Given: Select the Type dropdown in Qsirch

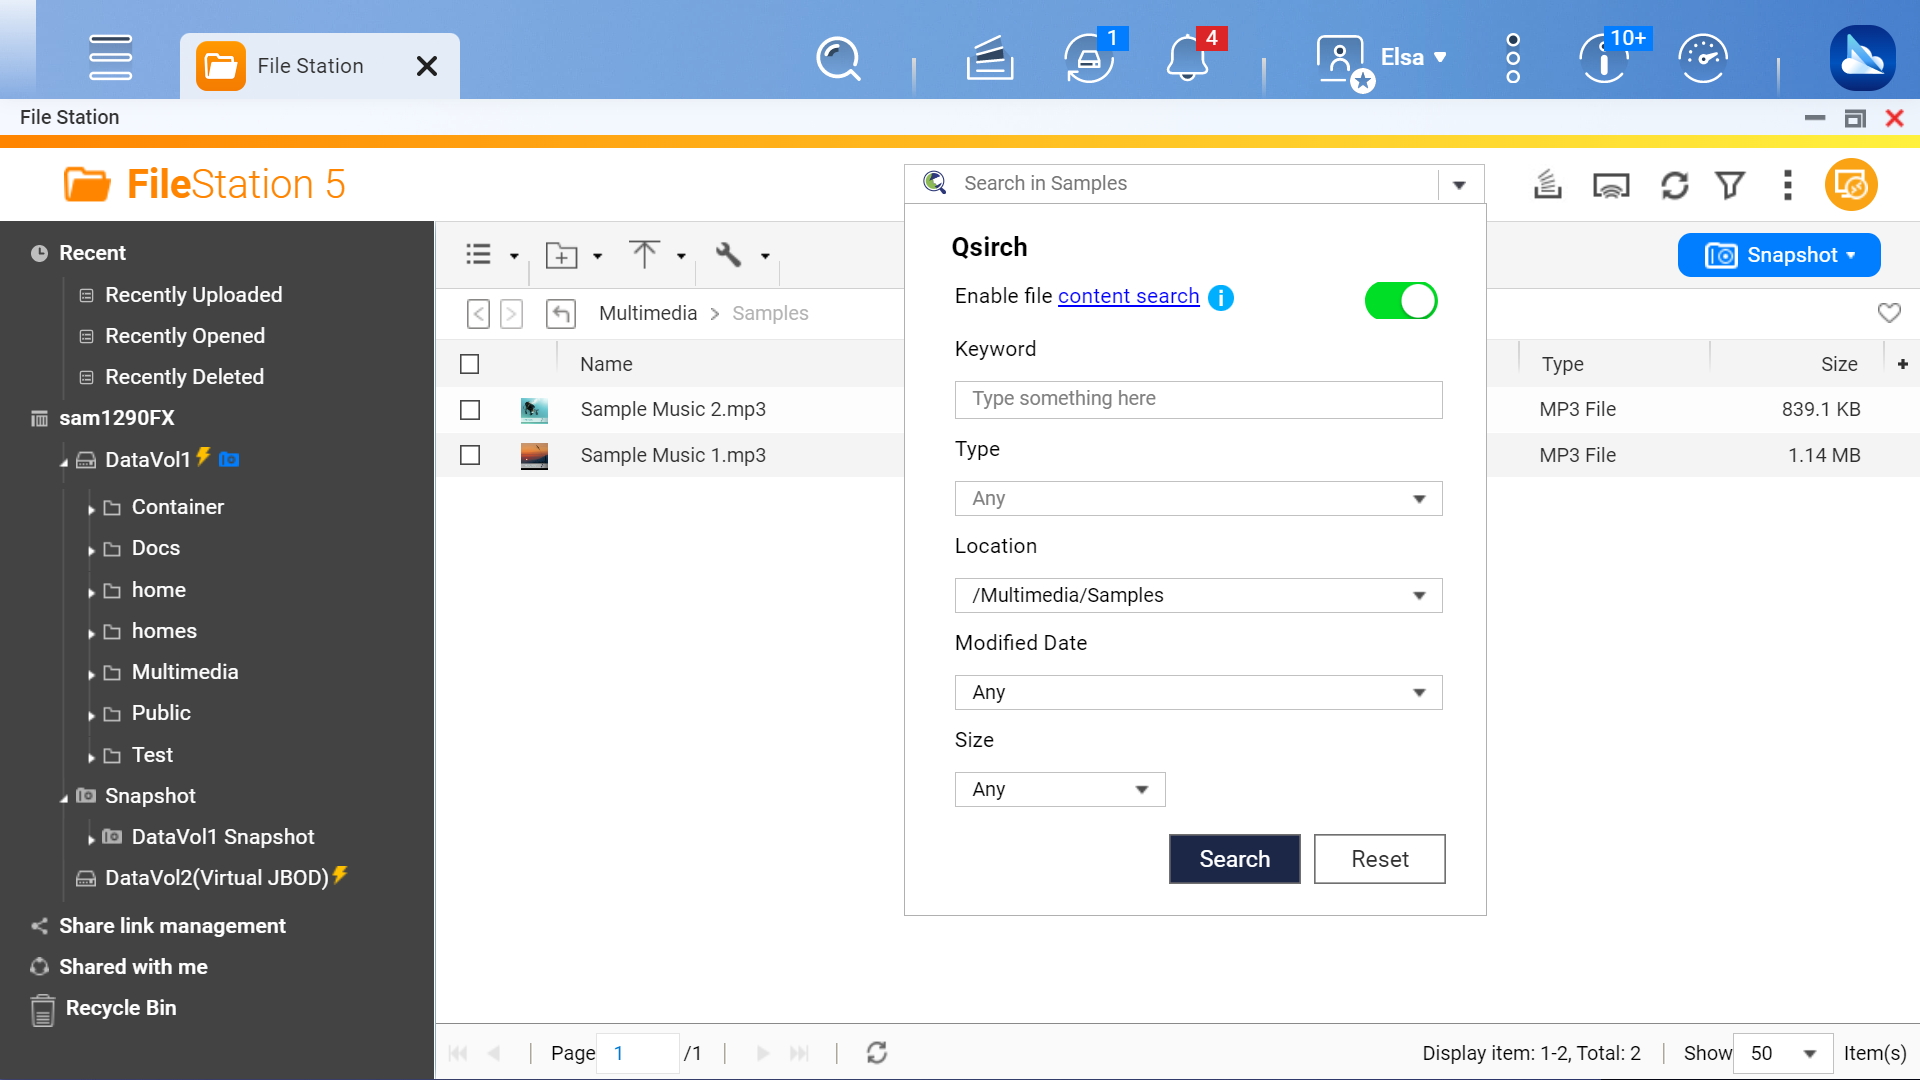Looking at the screenshot, I should click(1197, 497).
